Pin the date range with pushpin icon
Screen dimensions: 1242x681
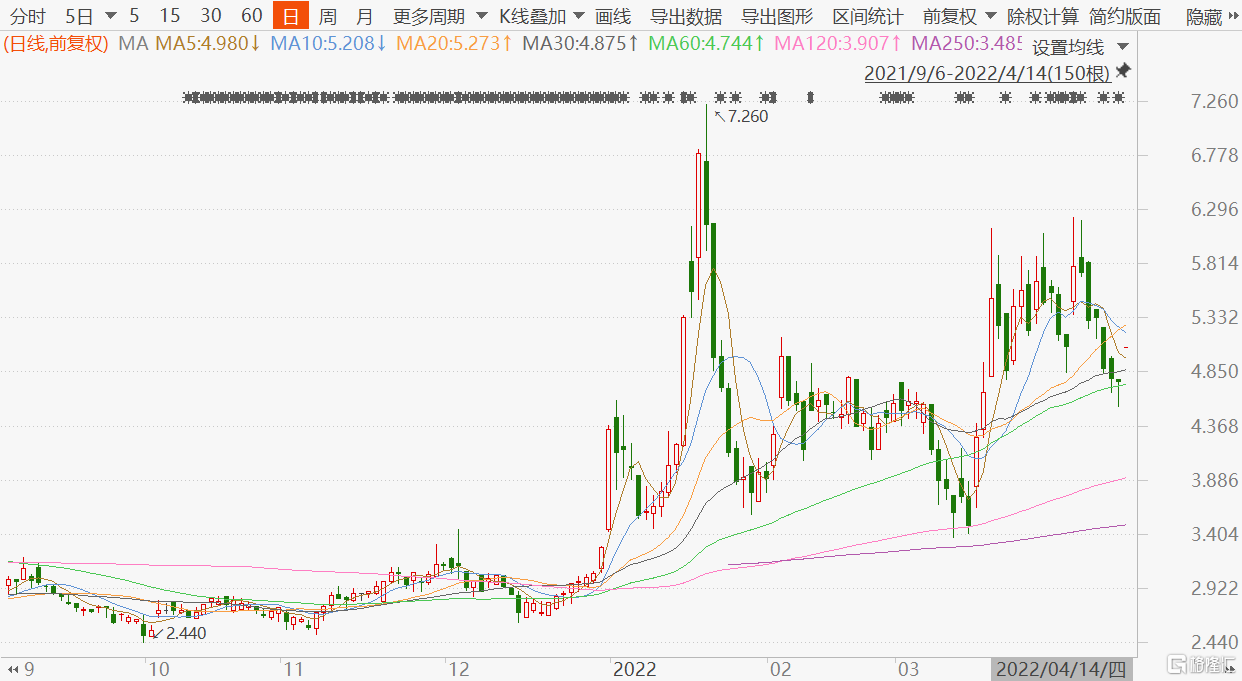(x=1123, y=71)
